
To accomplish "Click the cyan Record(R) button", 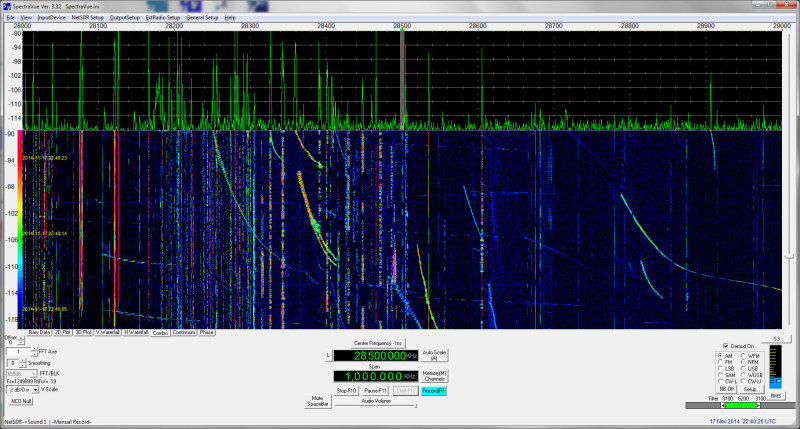I will pos(434,391).
